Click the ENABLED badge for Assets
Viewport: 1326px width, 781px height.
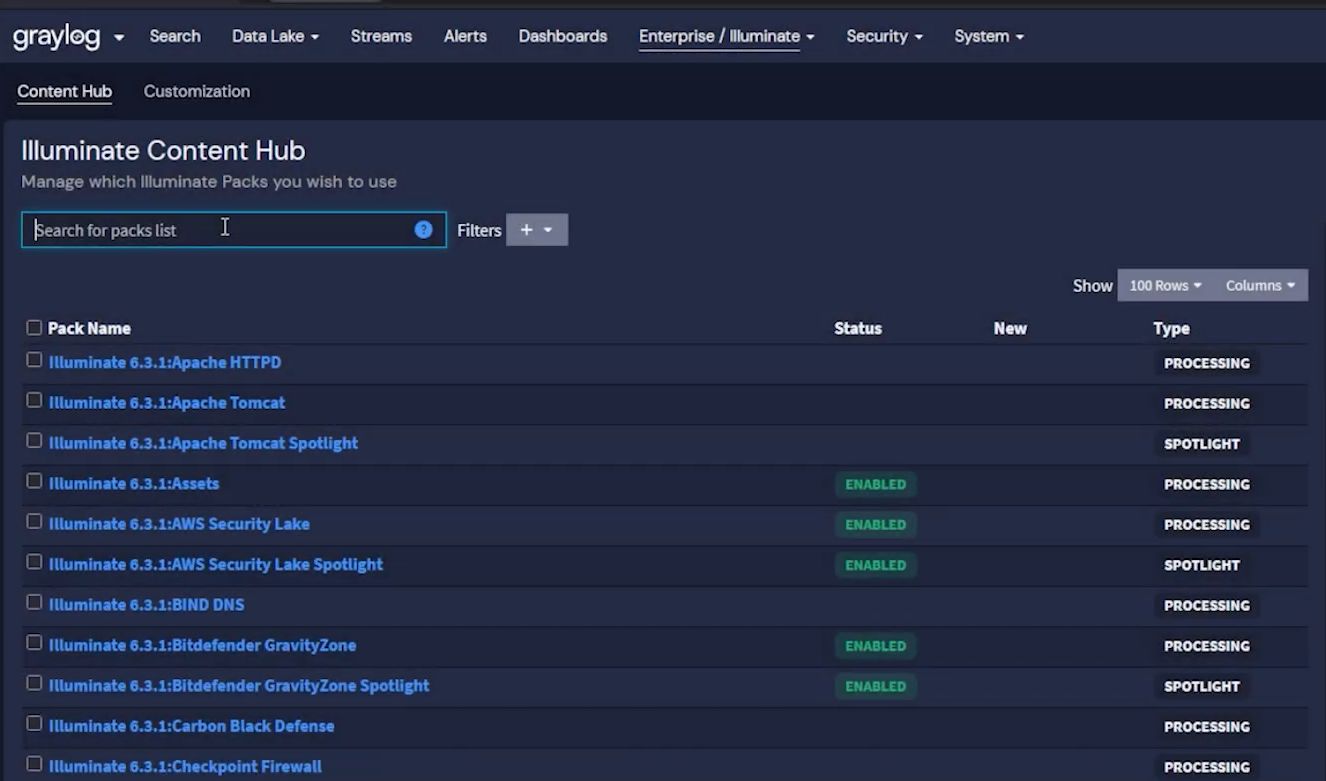point(876,484)
